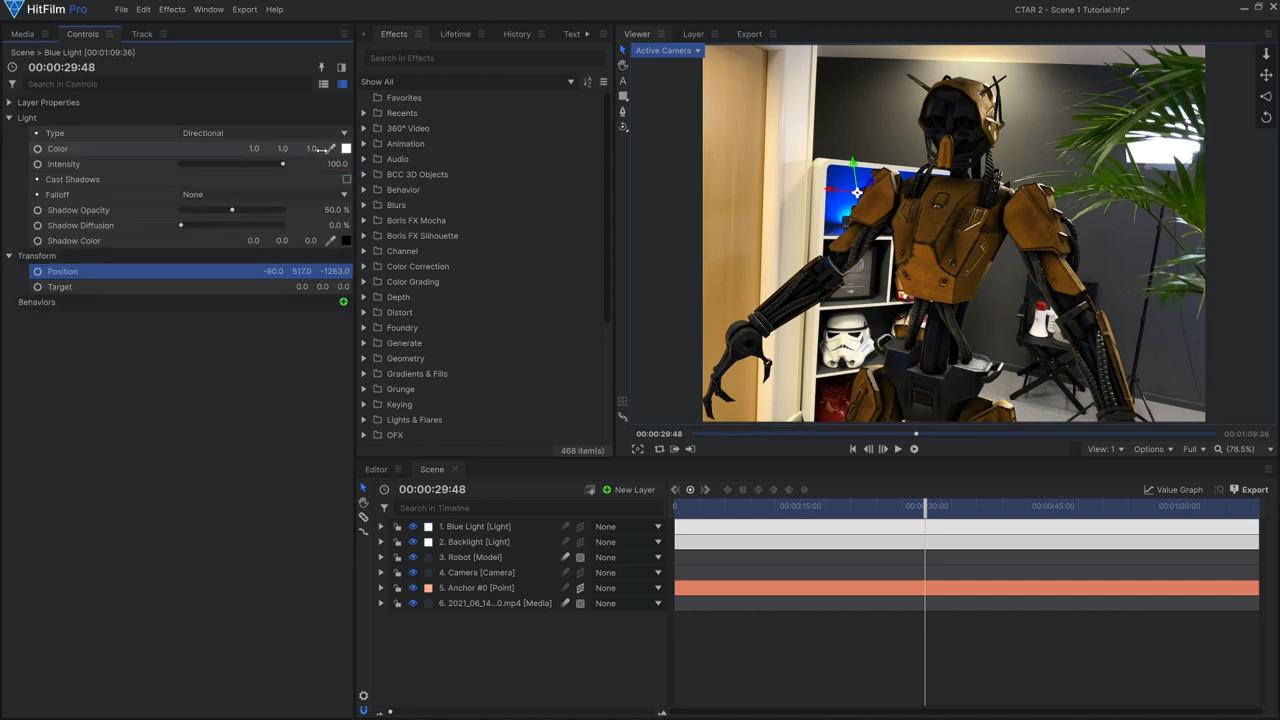
Task: Click the full screen preview icon in viewer
Action: [x=637, y=449]
